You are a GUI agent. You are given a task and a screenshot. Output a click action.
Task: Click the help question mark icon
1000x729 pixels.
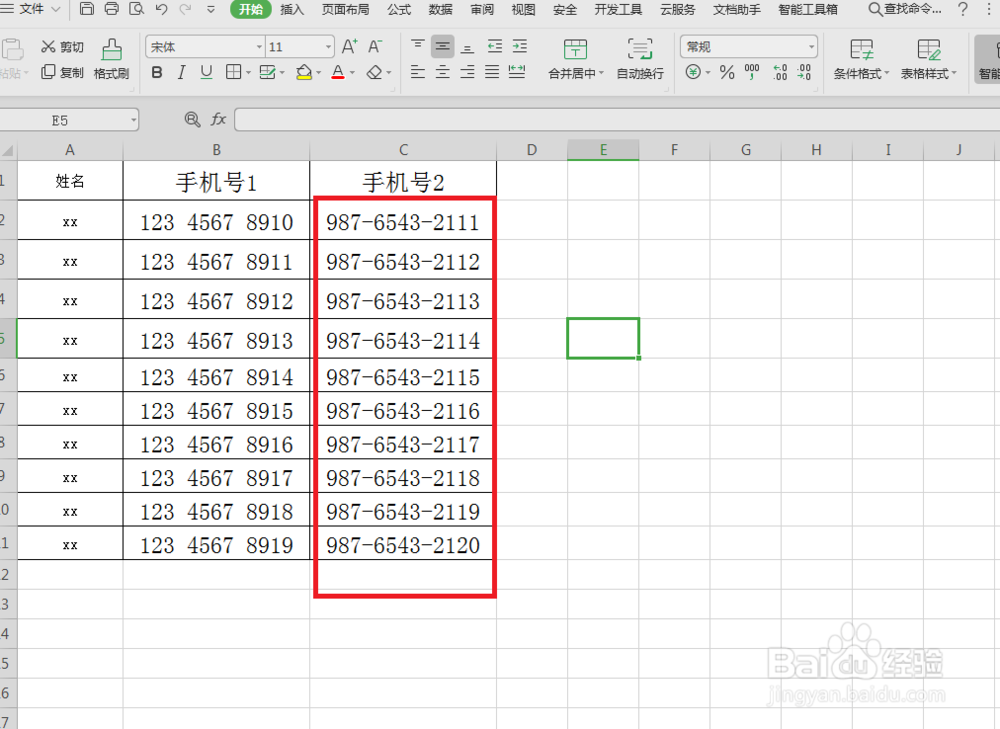point(962,9)
